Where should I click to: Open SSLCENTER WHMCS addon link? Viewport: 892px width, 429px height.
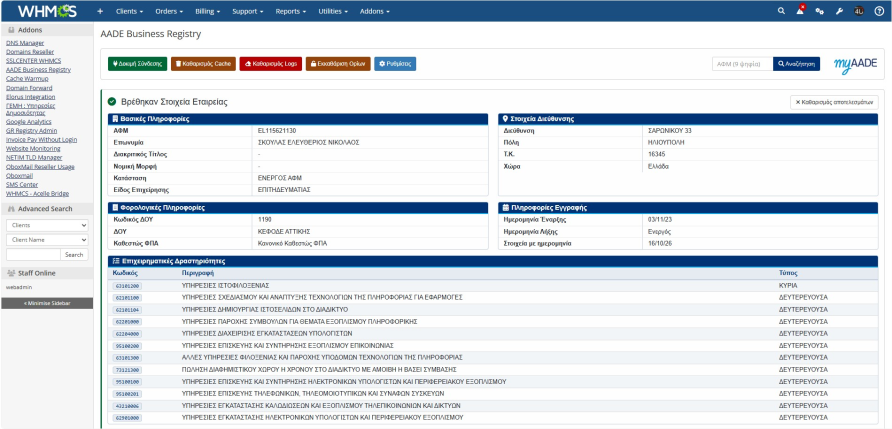34,60
